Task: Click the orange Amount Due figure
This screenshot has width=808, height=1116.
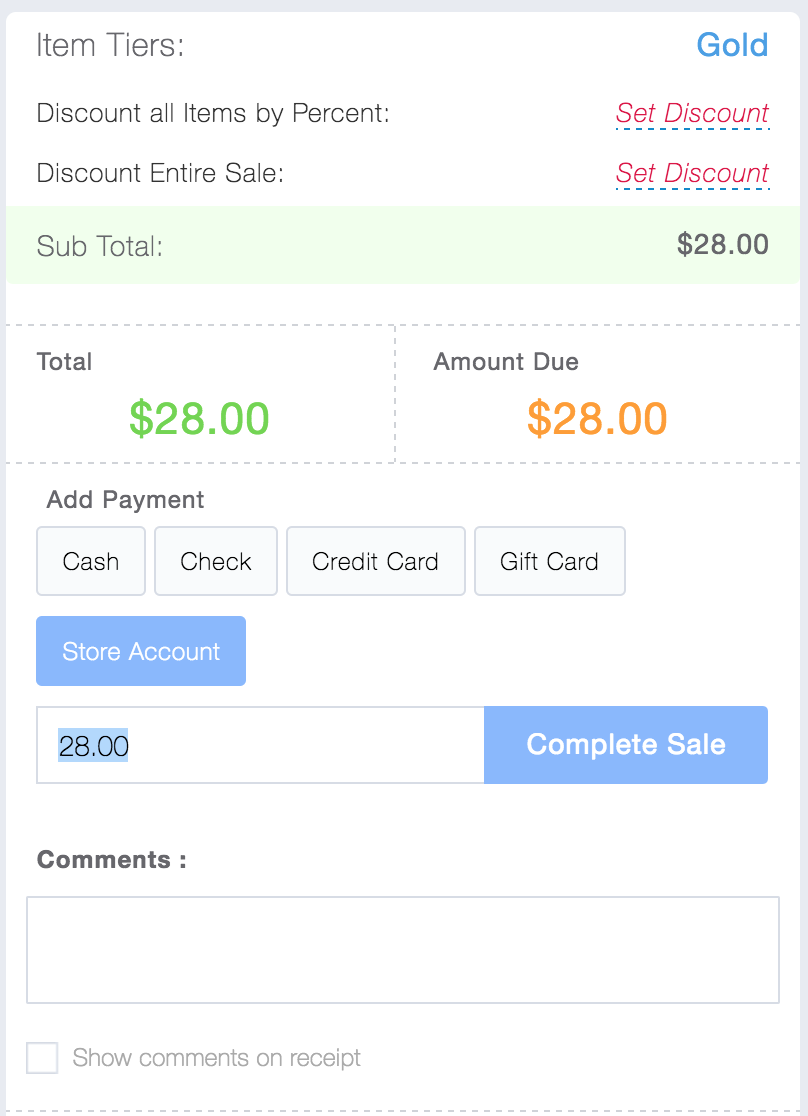Action: click(597, 418)
